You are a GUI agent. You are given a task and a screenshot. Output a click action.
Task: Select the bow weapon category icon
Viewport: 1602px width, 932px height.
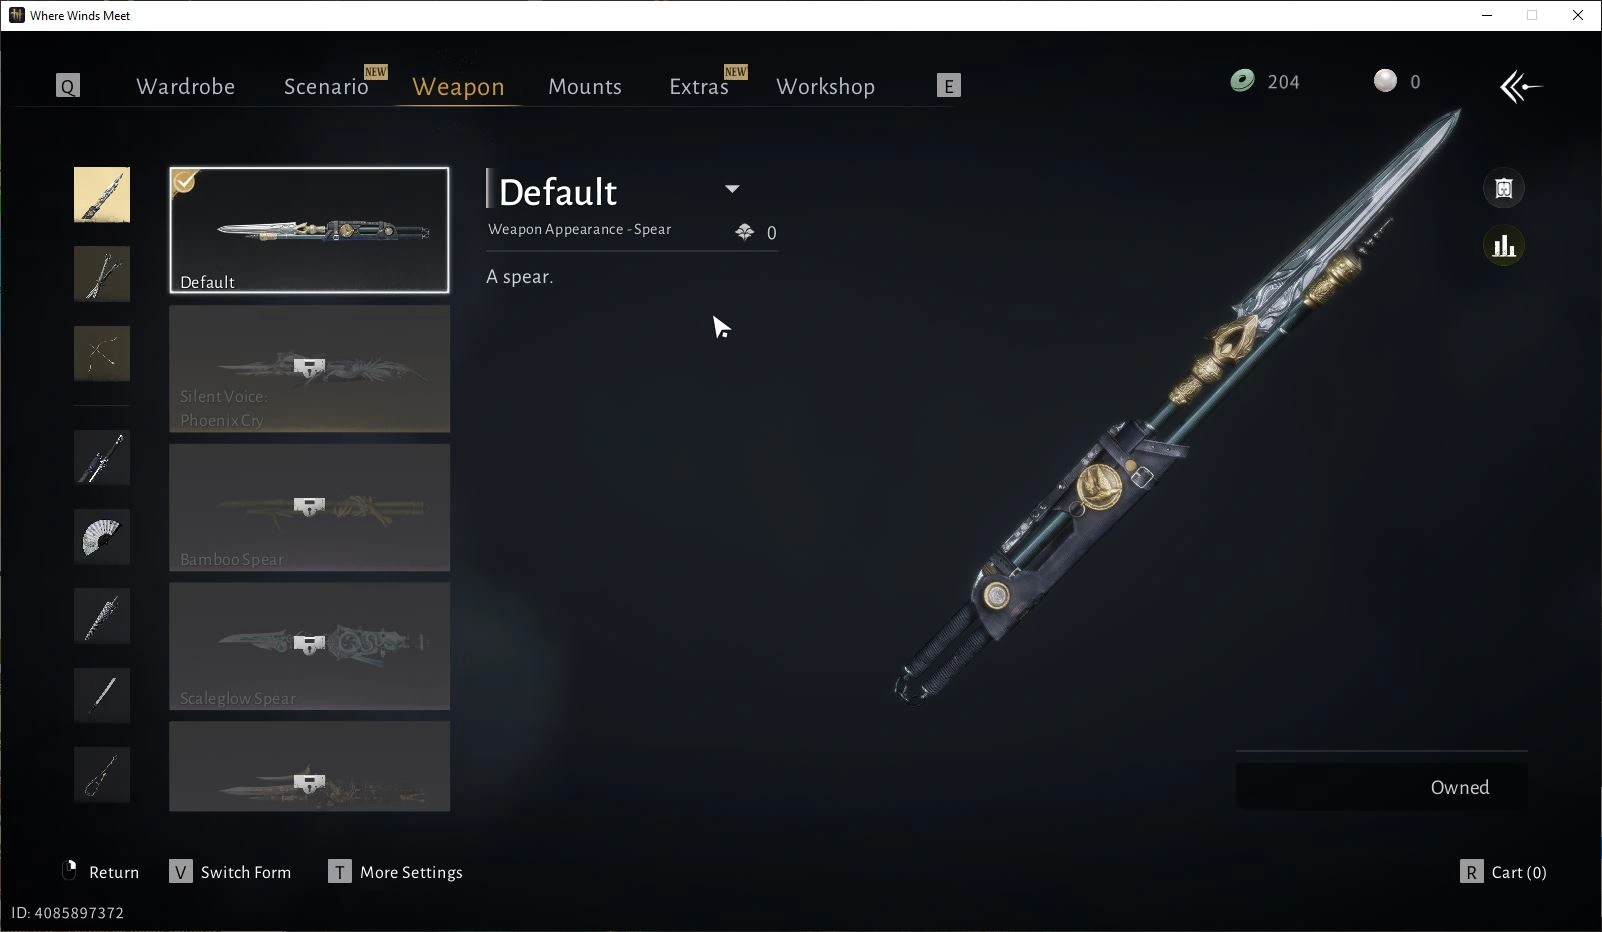pos(102,353)
